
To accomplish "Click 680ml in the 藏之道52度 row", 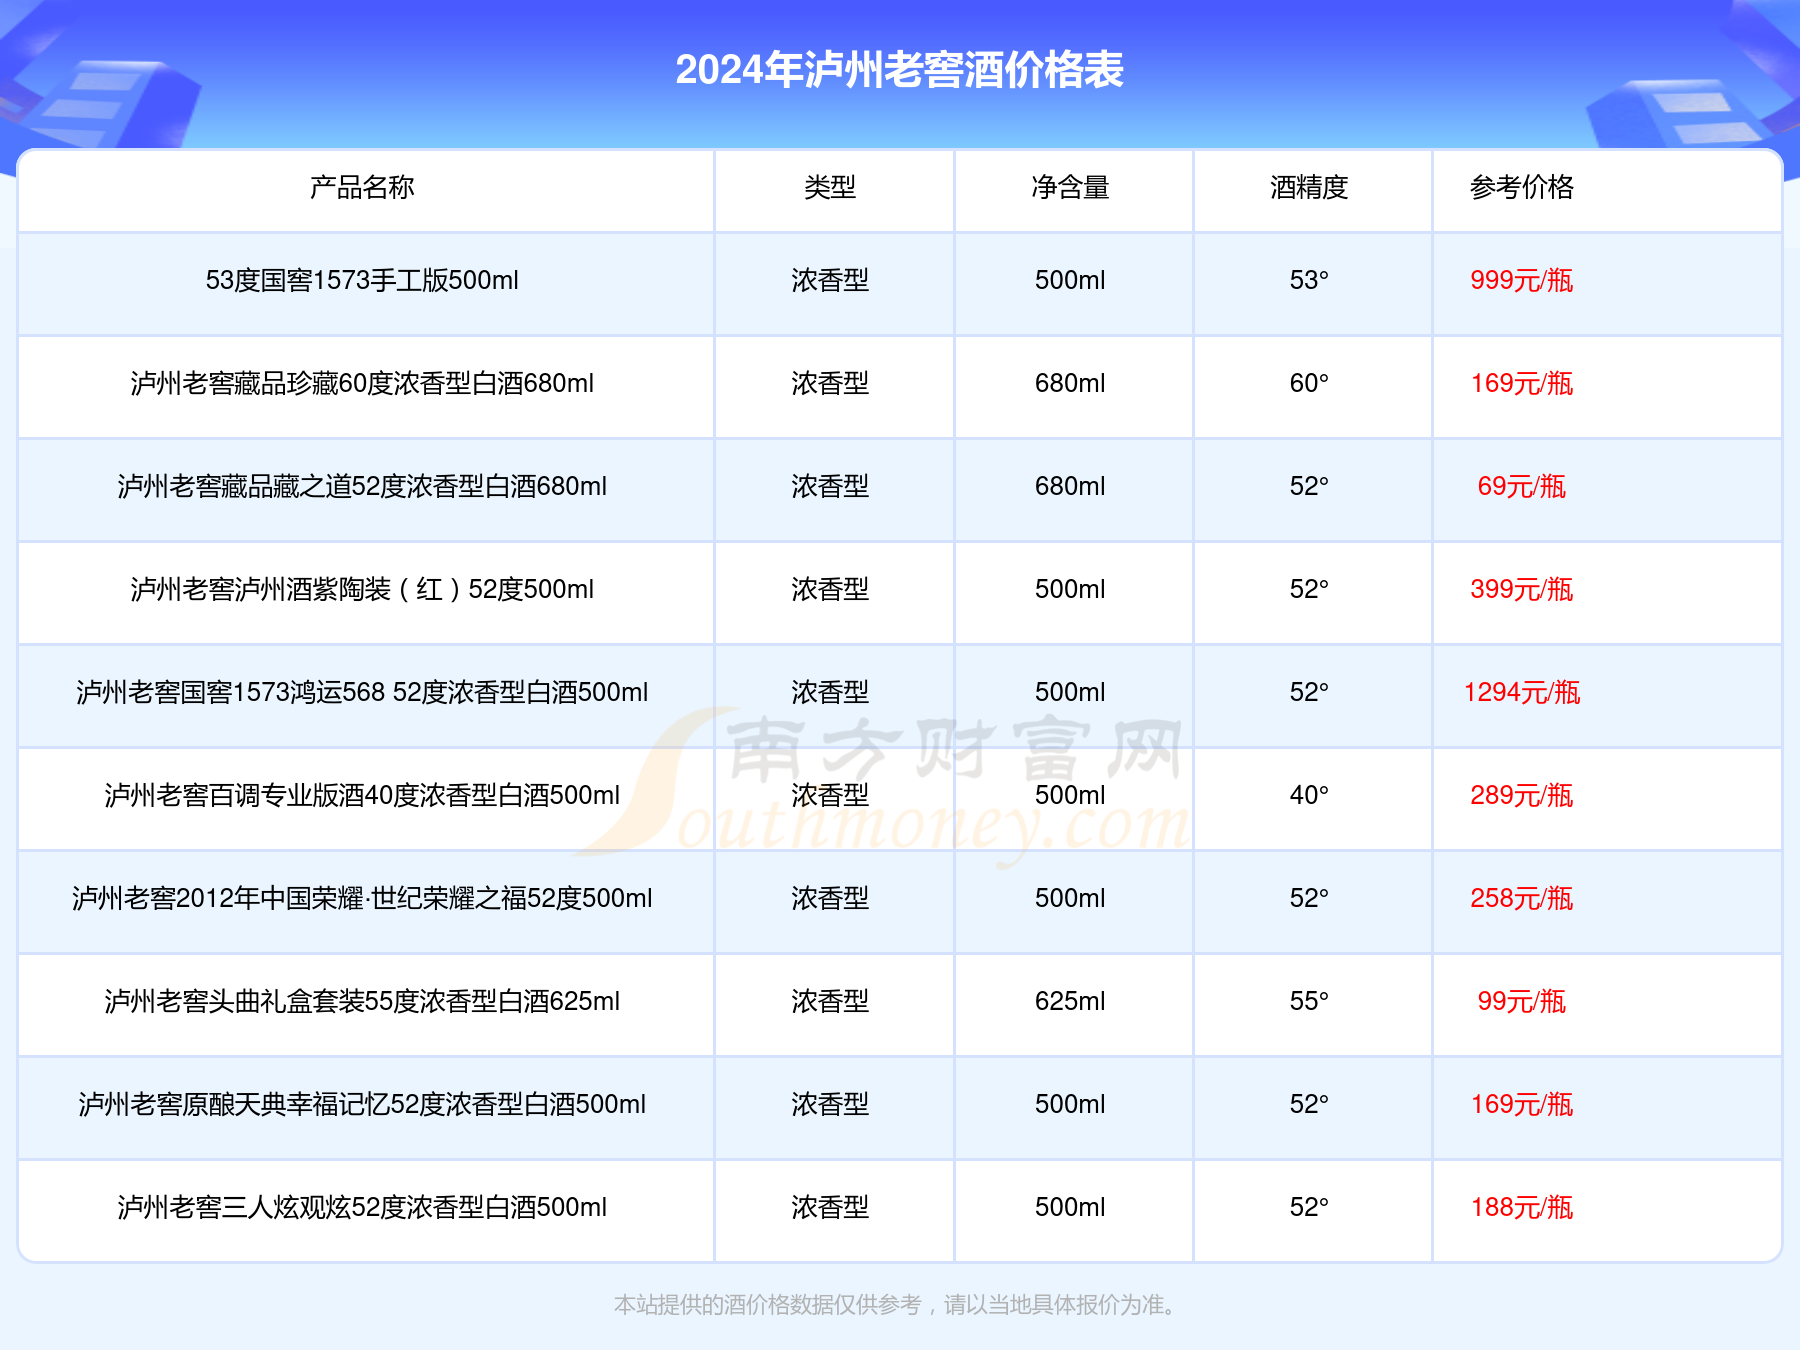I will point(1070,486).
